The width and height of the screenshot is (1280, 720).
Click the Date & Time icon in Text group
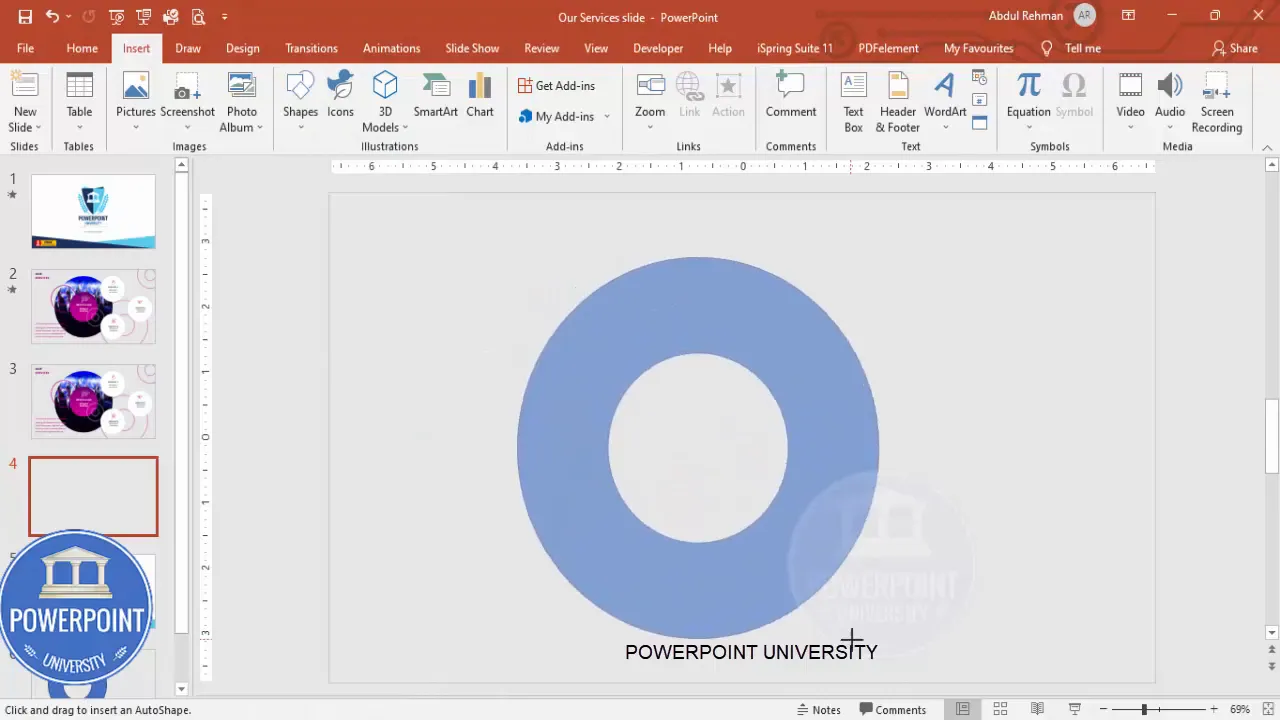[x=979, y=78]
